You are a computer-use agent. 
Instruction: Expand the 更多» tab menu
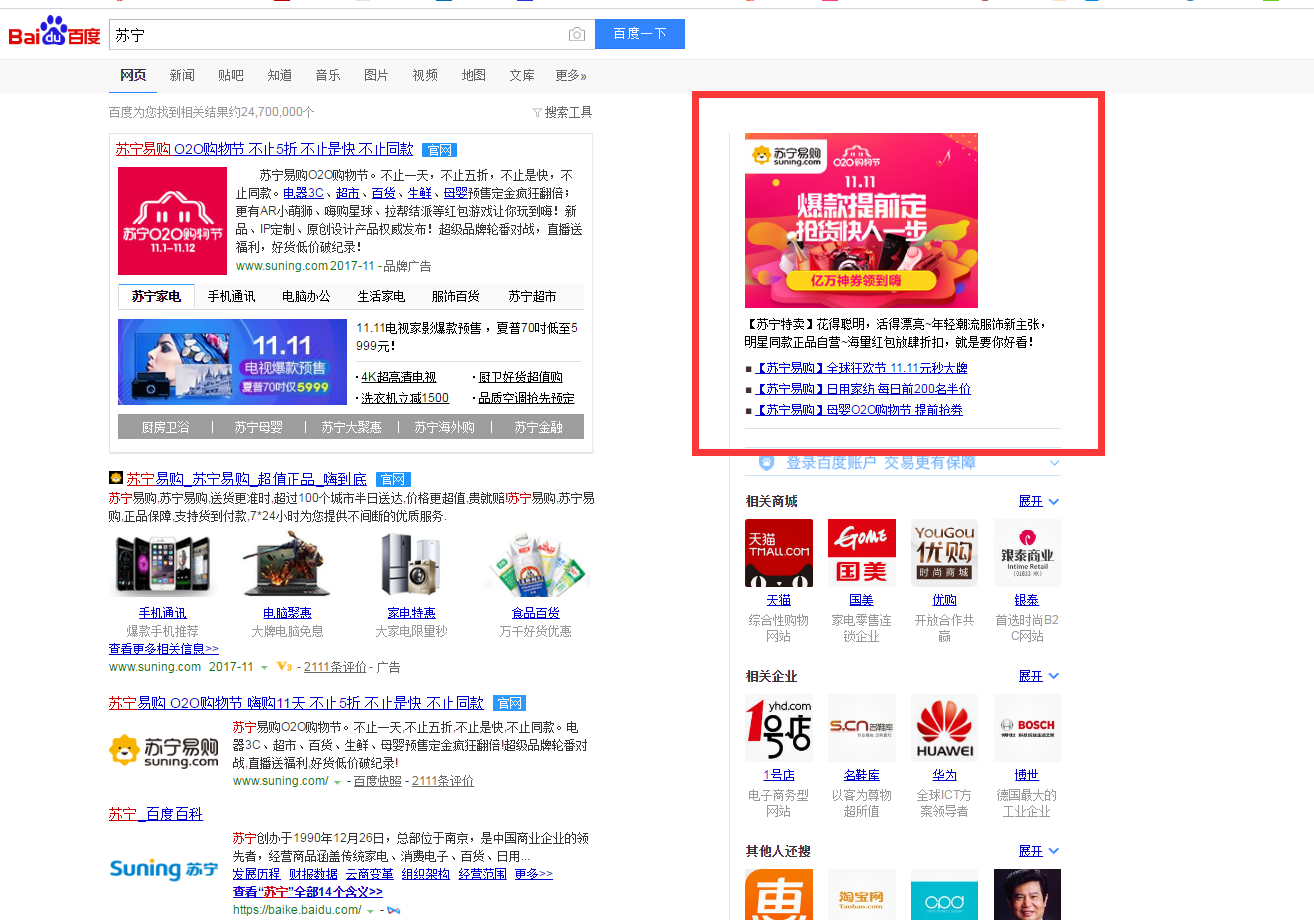[571, 75]
